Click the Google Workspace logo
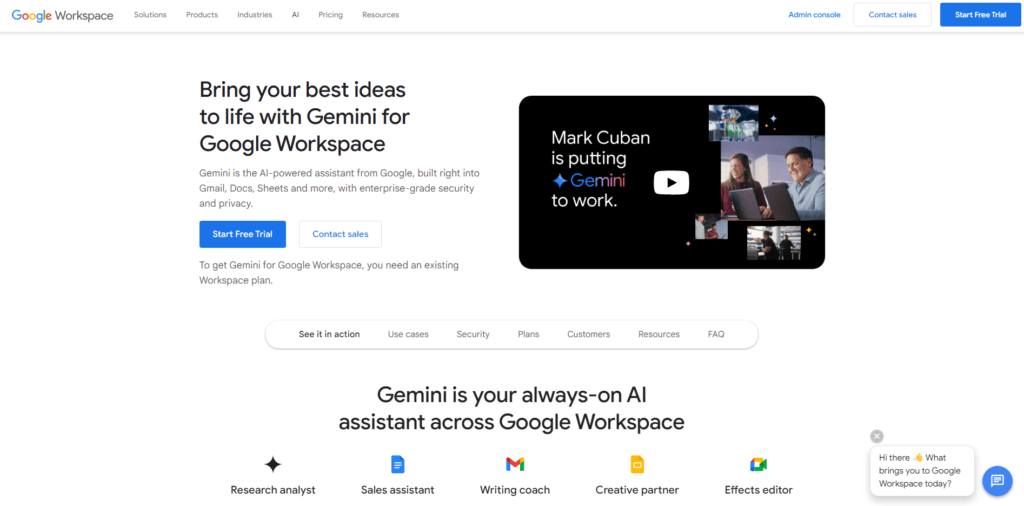Screen dimensions: 1024x506 [x=63, y=15]
